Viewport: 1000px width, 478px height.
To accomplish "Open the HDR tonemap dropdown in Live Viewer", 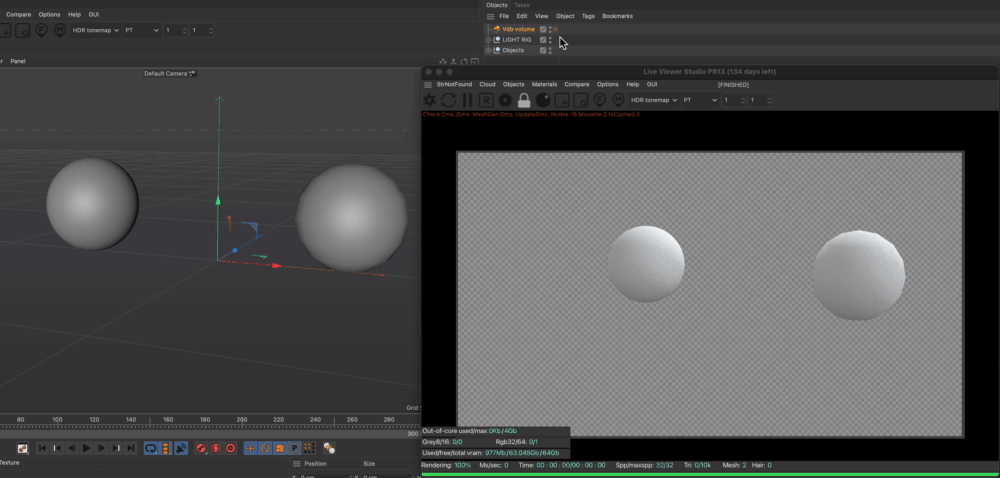I will pos(655,100).
